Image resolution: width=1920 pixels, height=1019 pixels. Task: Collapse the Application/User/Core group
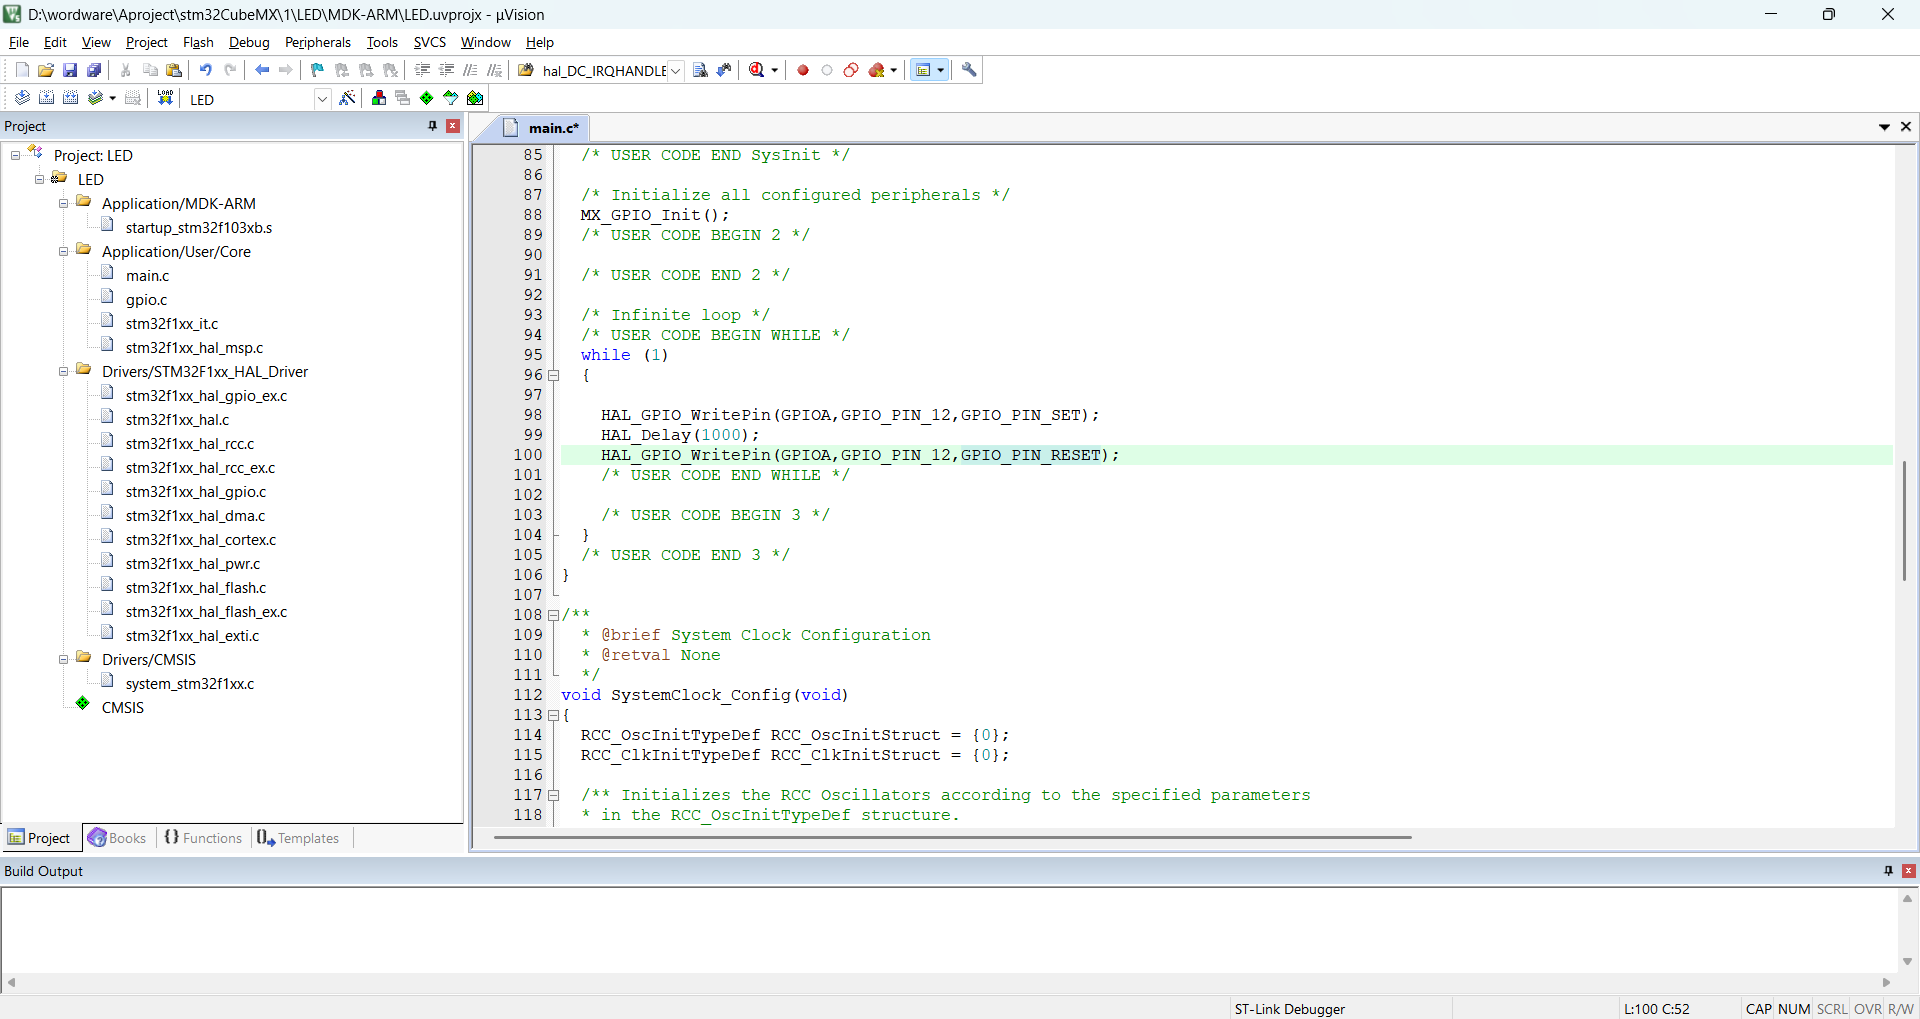tap(63, 251)
